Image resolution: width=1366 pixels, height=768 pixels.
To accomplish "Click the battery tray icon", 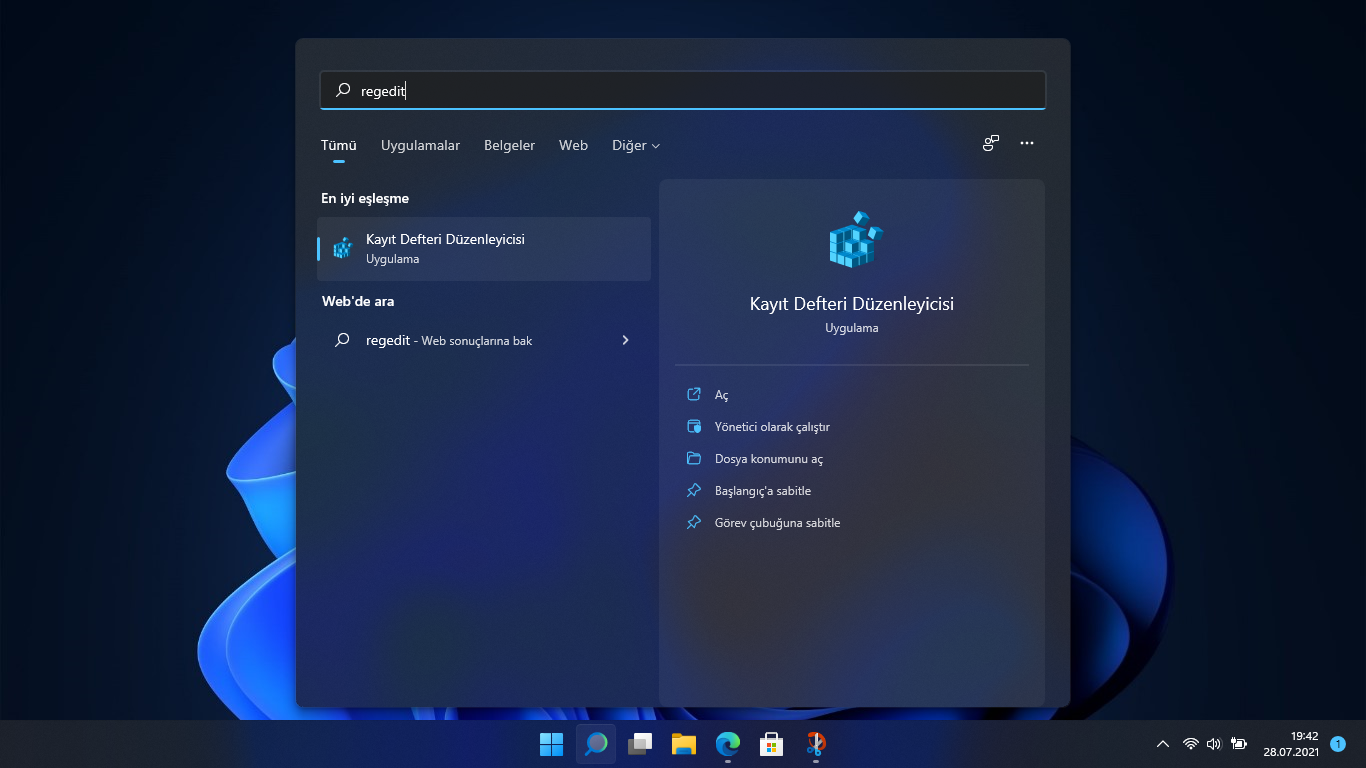I will click(1239, 744).
